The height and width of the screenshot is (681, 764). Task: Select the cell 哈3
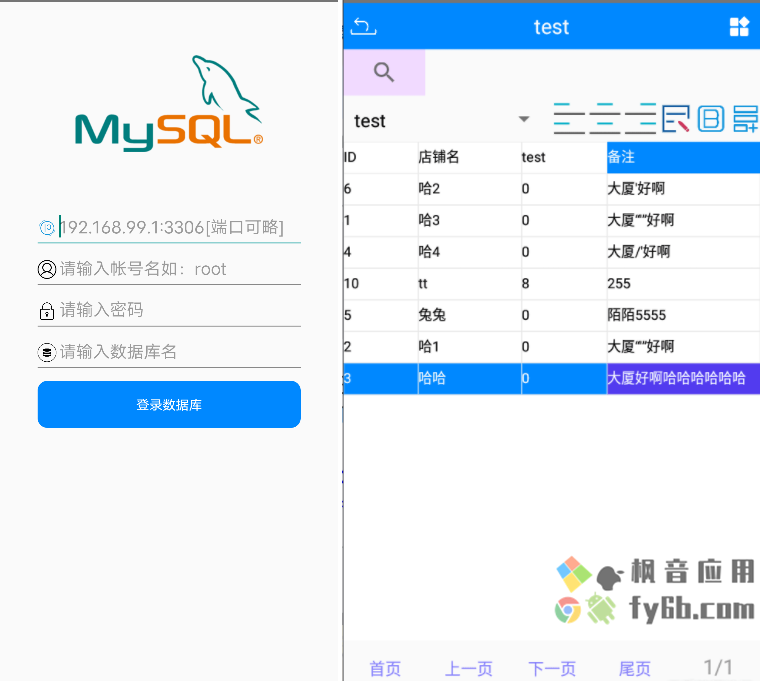pos(469,220)
